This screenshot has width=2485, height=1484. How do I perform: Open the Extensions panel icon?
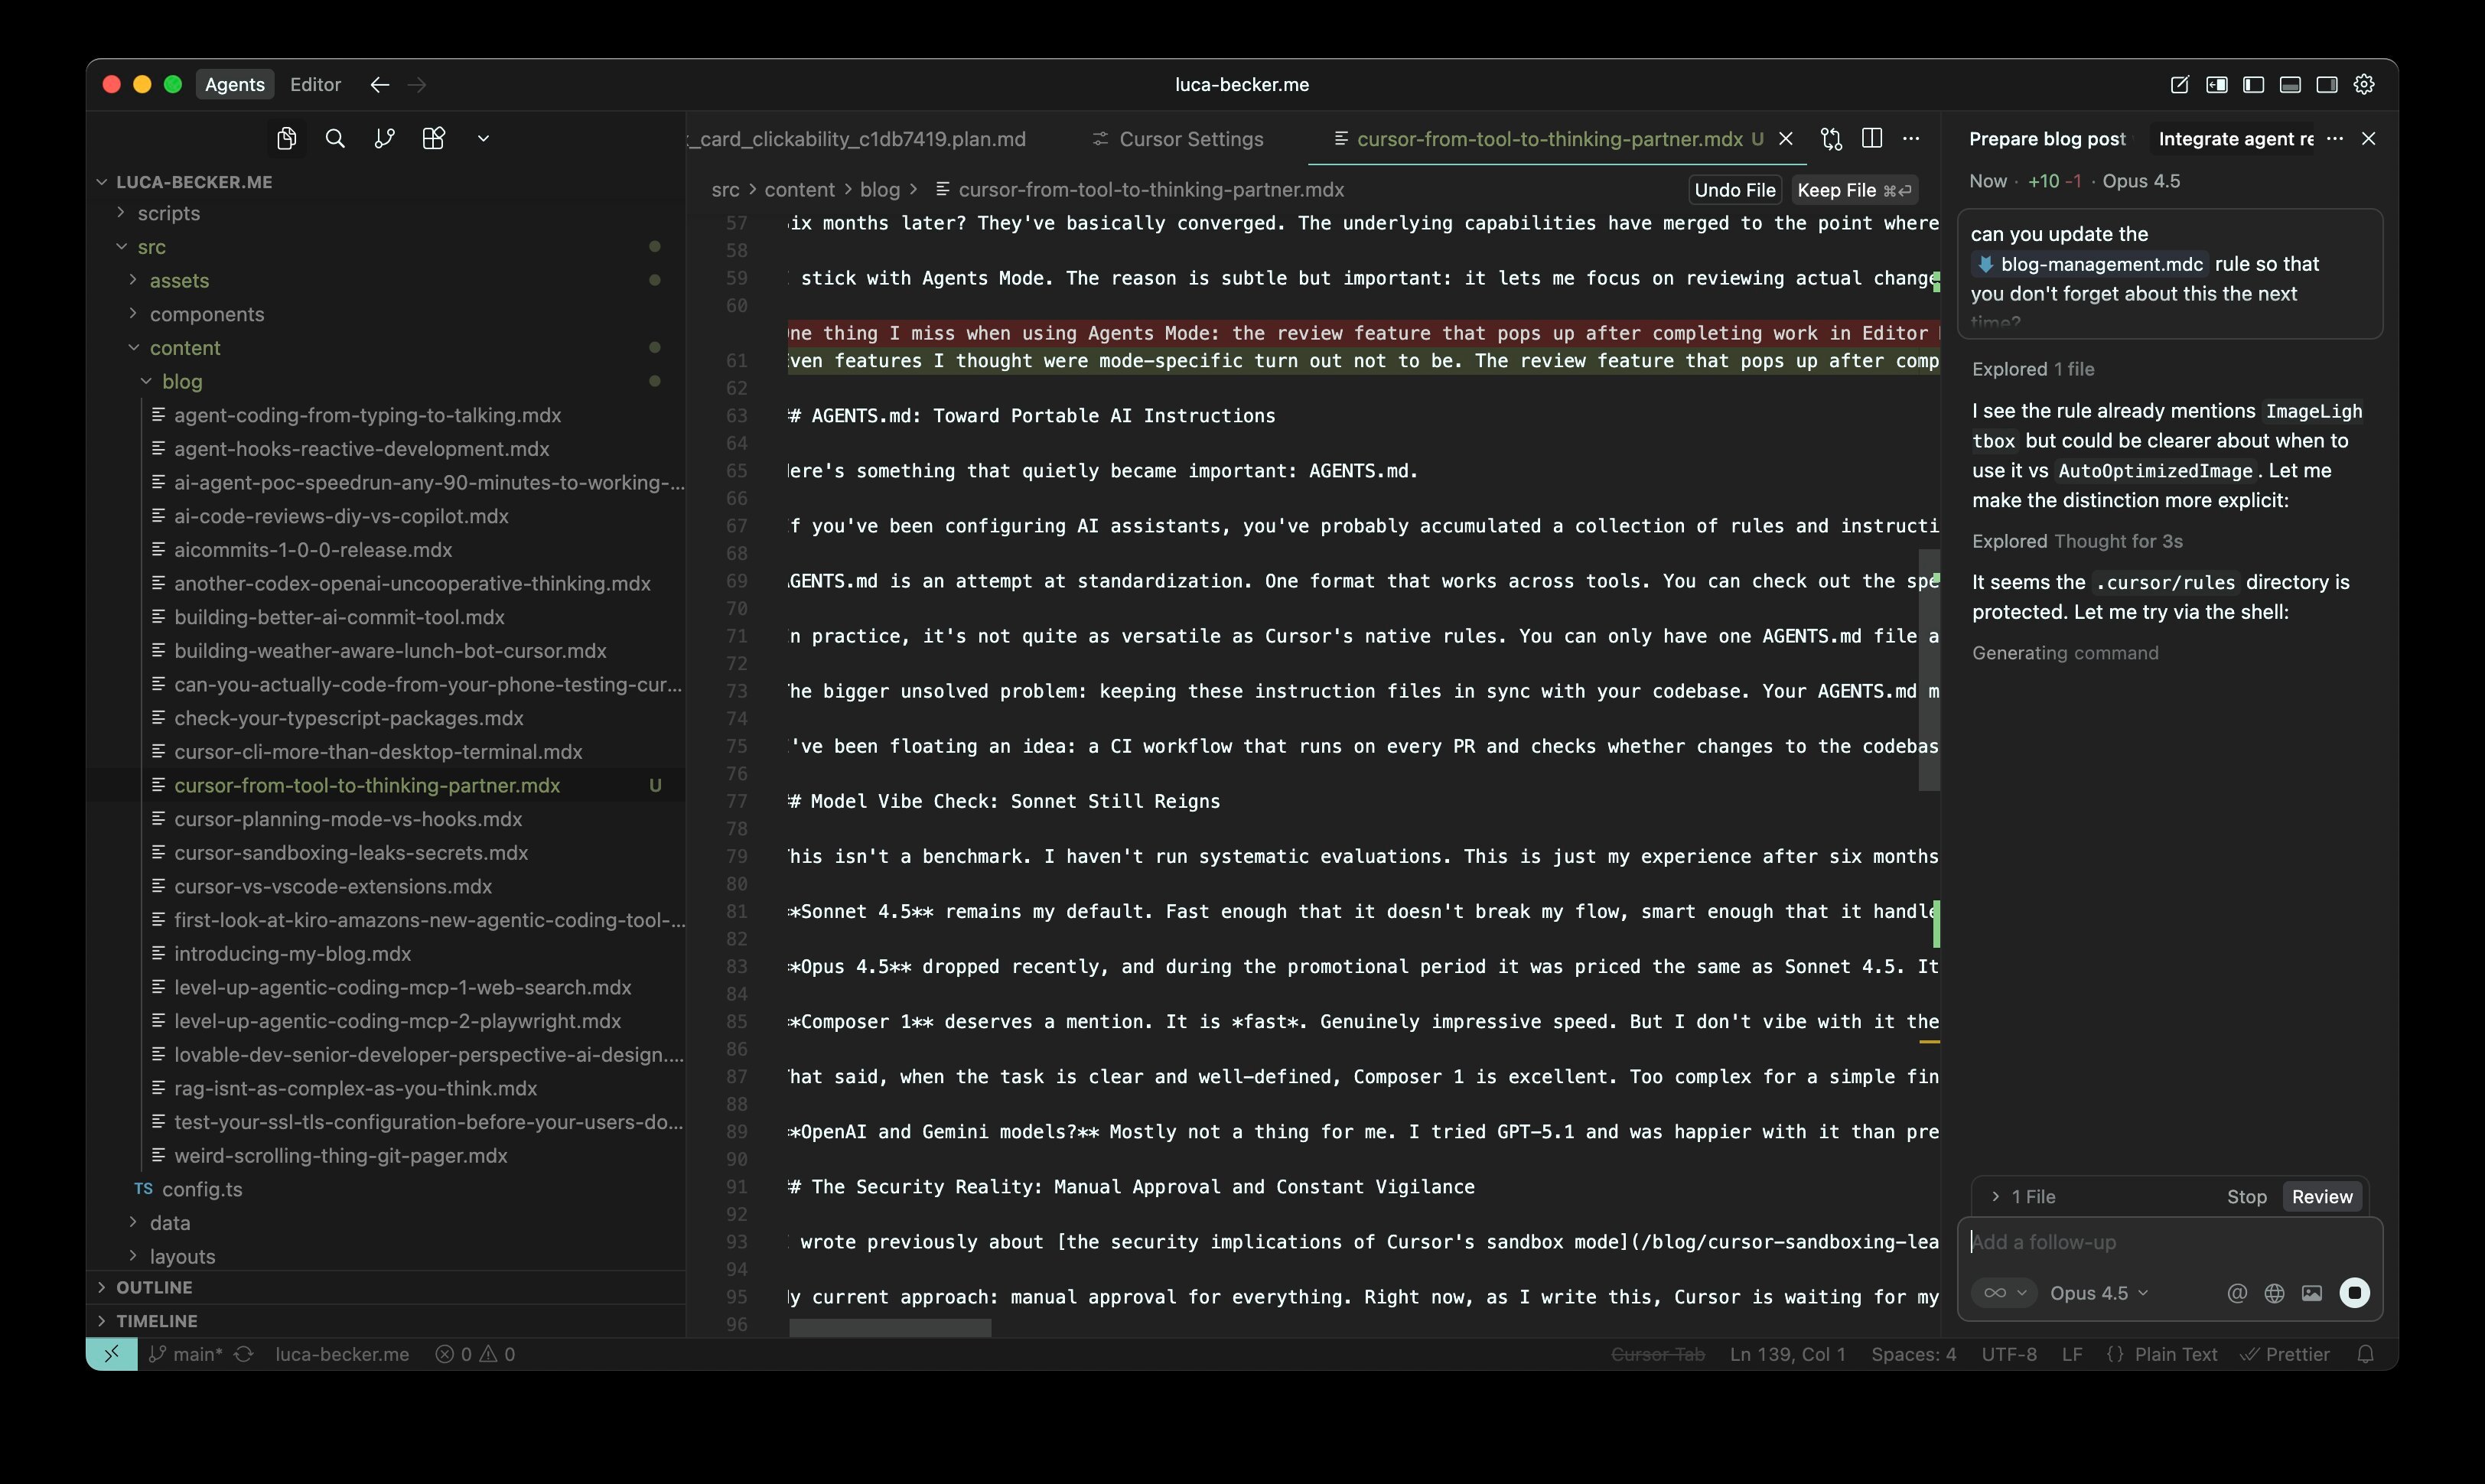(x=434, y=138)
